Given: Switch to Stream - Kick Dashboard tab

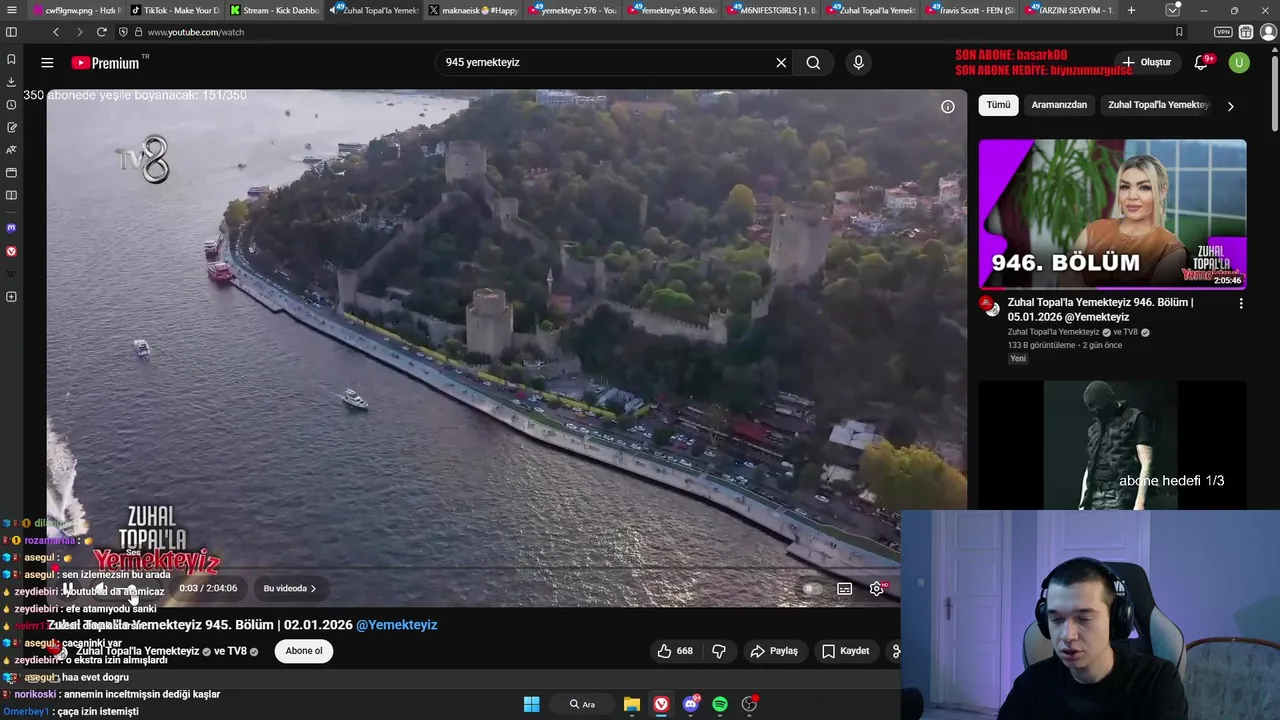Looking at the screenshot, I should tap(275, 10).
